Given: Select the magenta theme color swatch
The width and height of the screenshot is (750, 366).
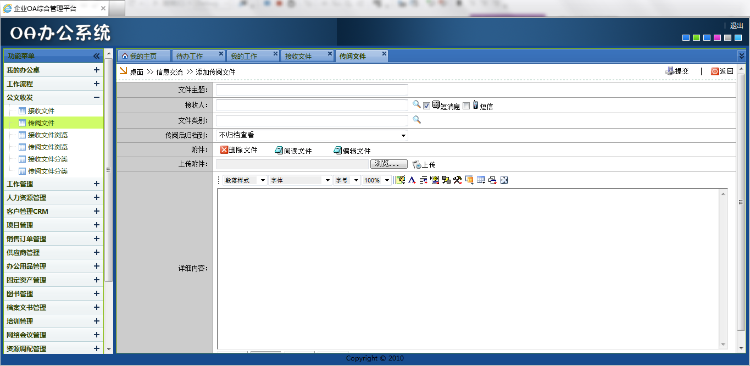Looking at the screenshot, I should point(717,38).
